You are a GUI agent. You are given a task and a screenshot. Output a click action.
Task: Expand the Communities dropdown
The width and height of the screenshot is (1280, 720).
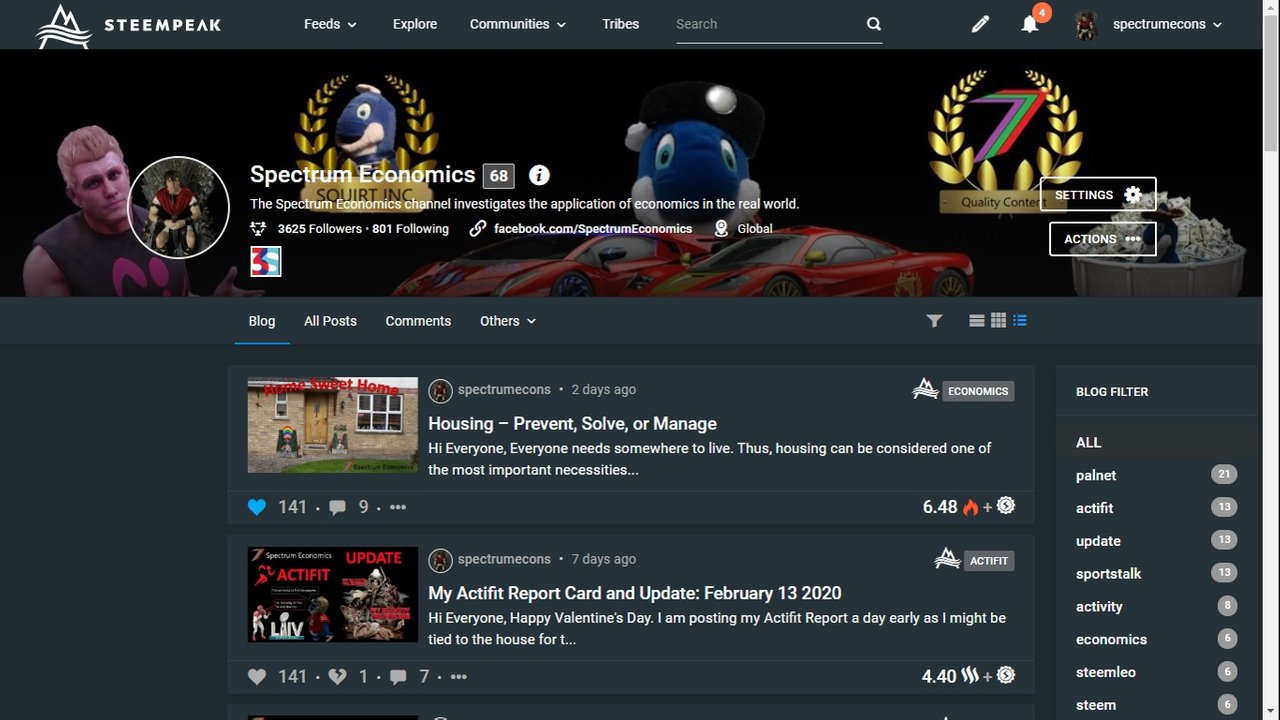[x=518, y=24]
